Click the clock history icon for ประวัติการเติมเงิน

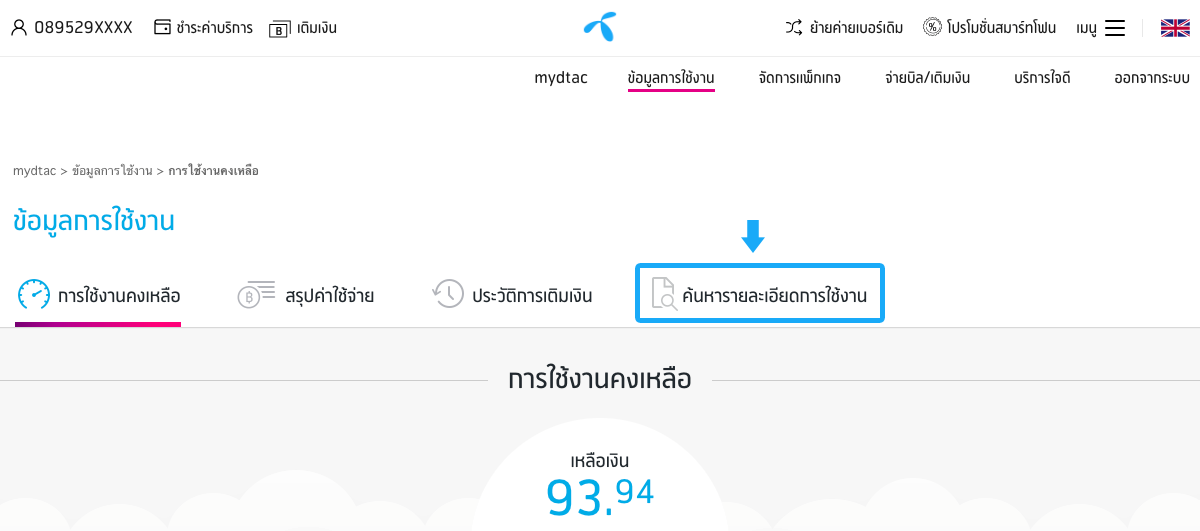[x=448, y=293]
